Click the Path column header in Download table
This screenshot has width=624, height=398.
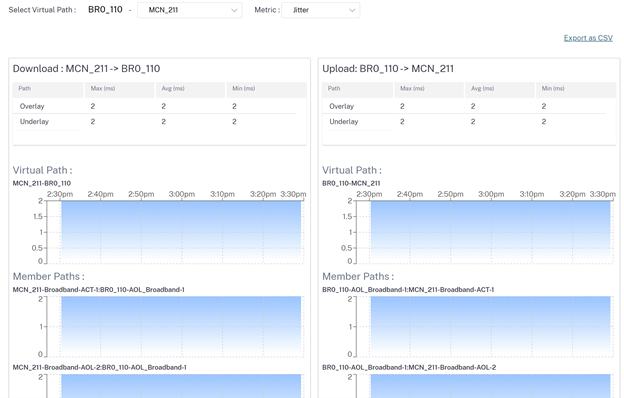pyautogui.click(x=48, y=89)
